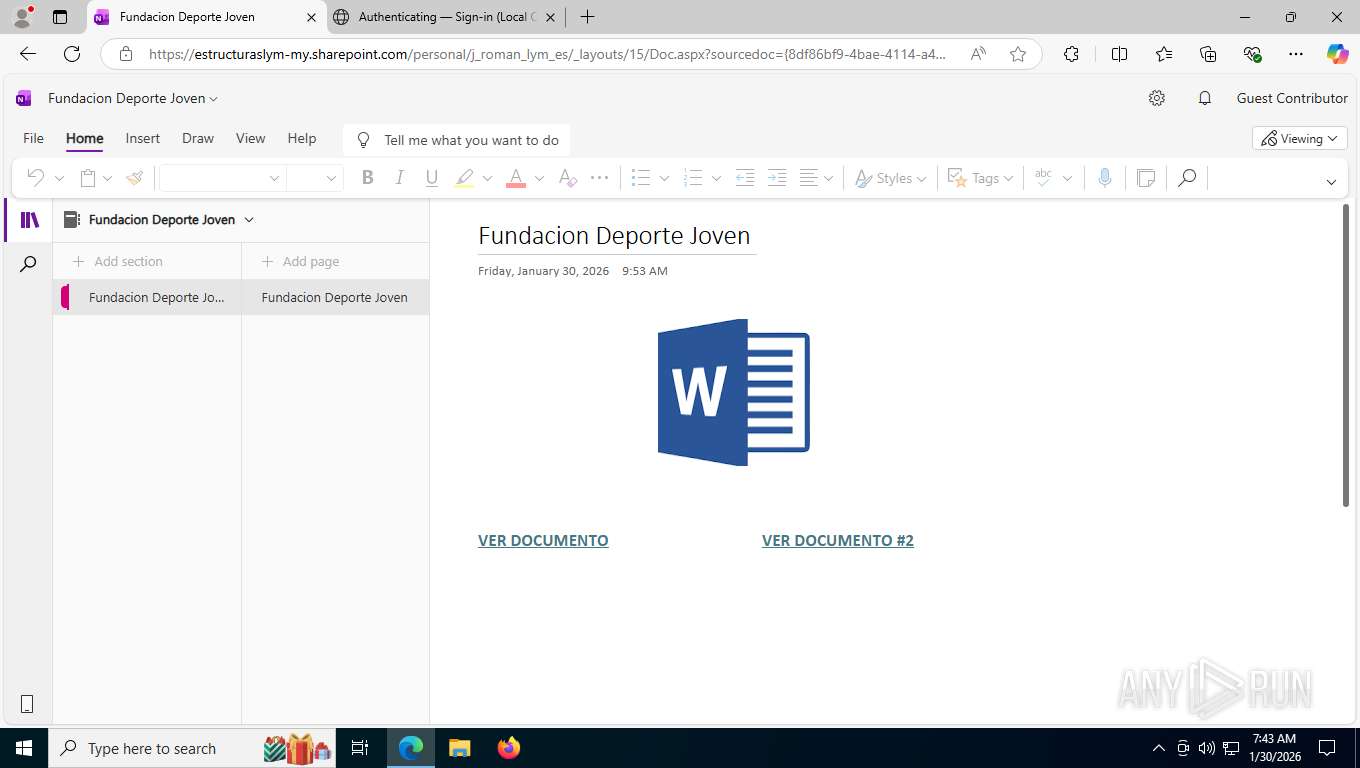Click Decrease Indent icon
Screen dimensions: 1360x768
745,178
